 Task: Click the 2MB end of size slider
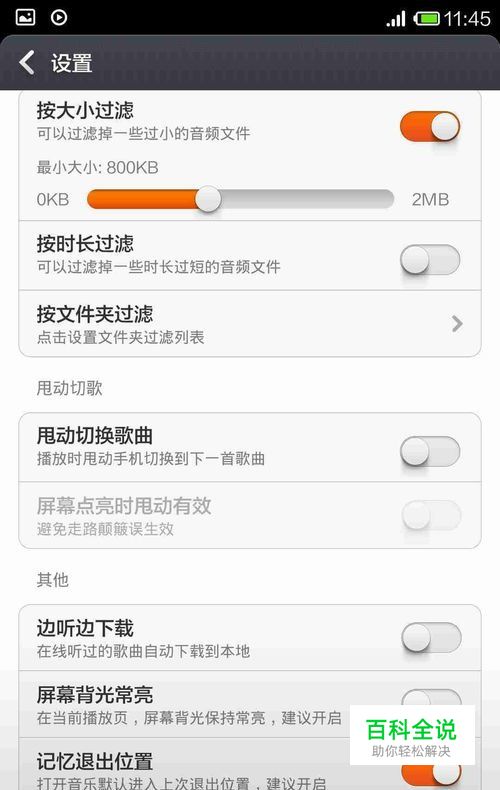point(430,200)
